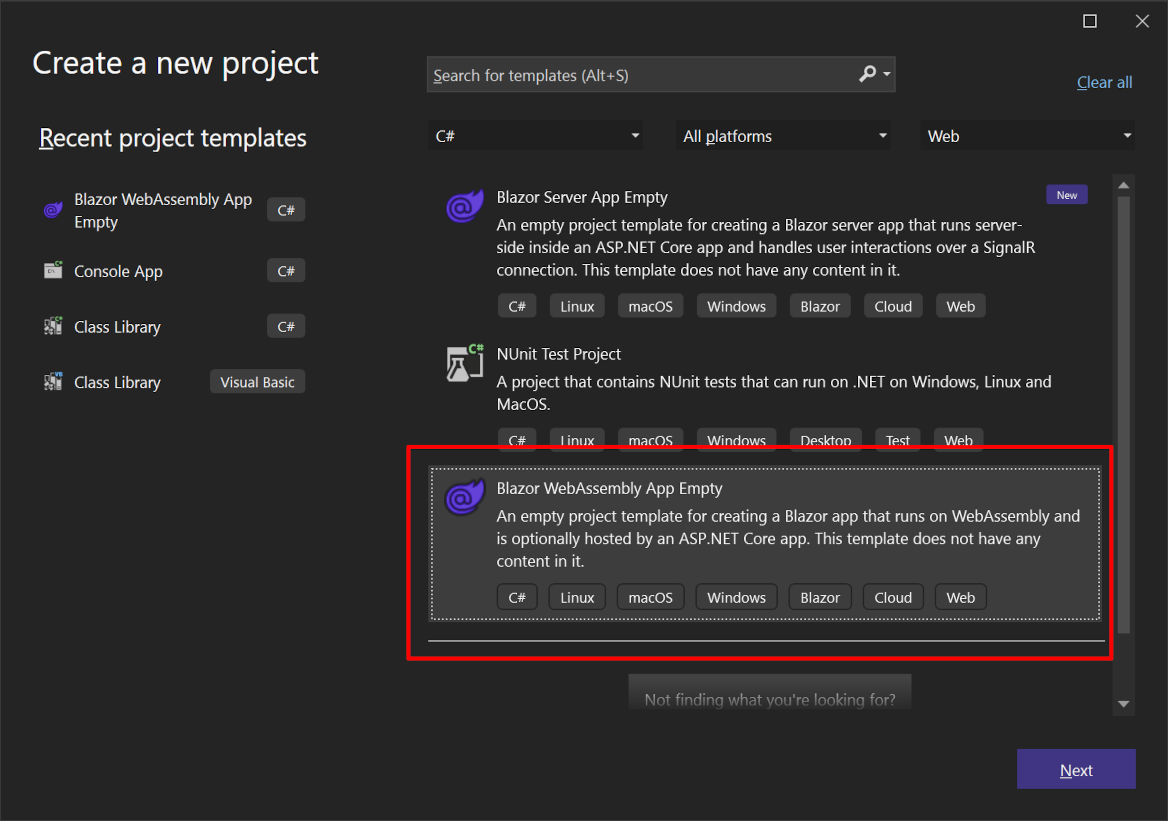The width and height of the screenshot is (1168, 821).
Task: Click the Blazor WebAssembly icon in recent list
Action: (52, 210)
